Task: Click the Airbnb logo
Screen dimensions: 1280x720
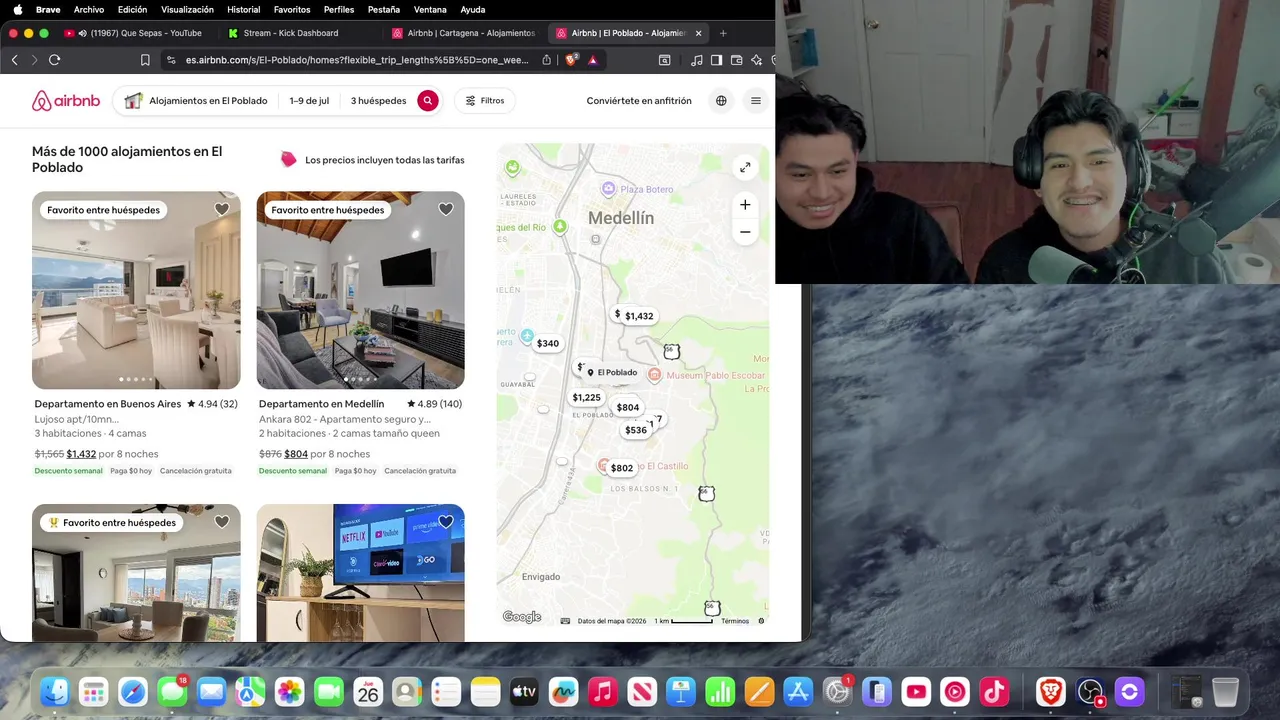Action: coord(66,101)
